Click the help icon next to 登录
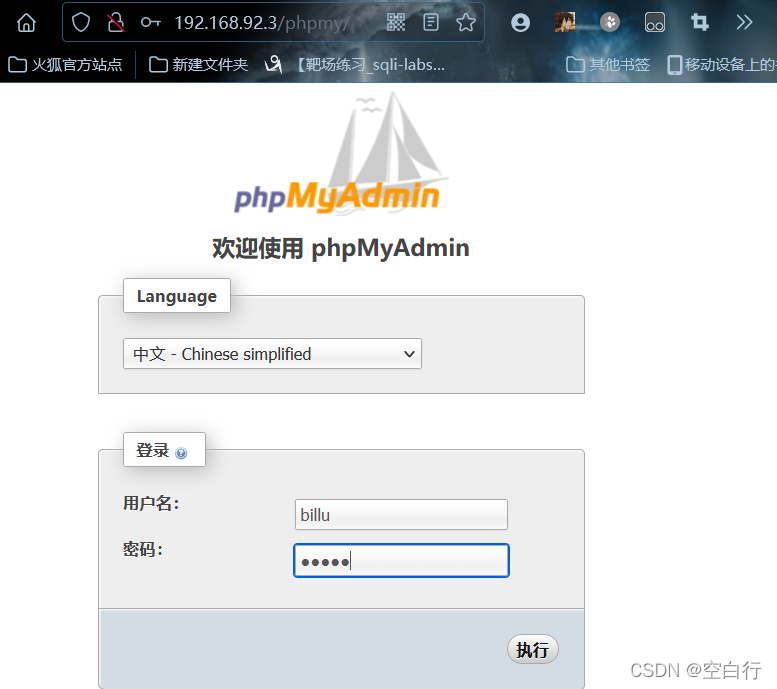This screenshot has width=777, height=689. pos(181,453)
